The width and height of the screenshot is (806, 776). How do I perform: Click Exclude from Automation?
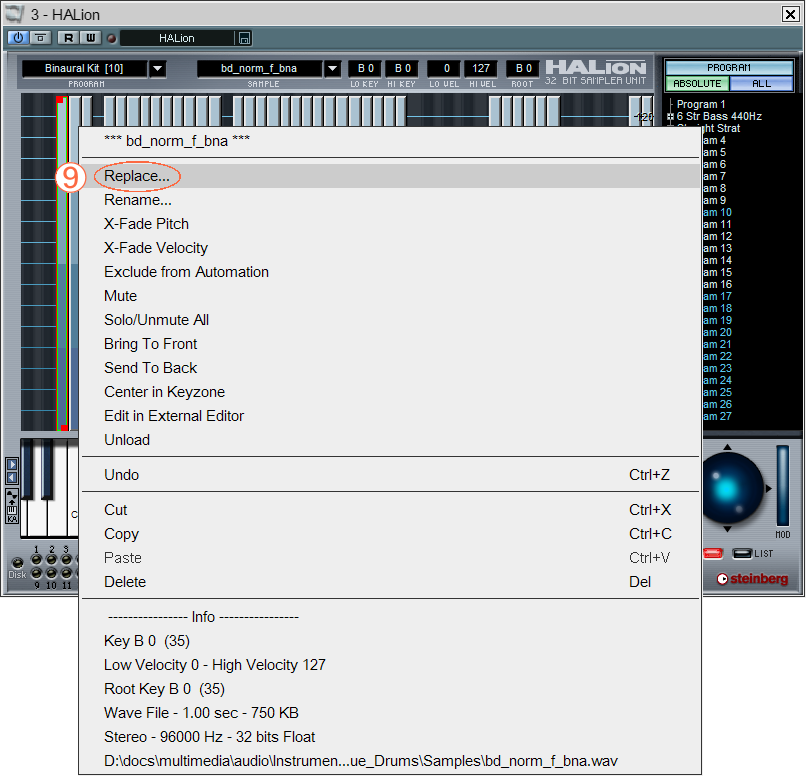pos(390,272)
